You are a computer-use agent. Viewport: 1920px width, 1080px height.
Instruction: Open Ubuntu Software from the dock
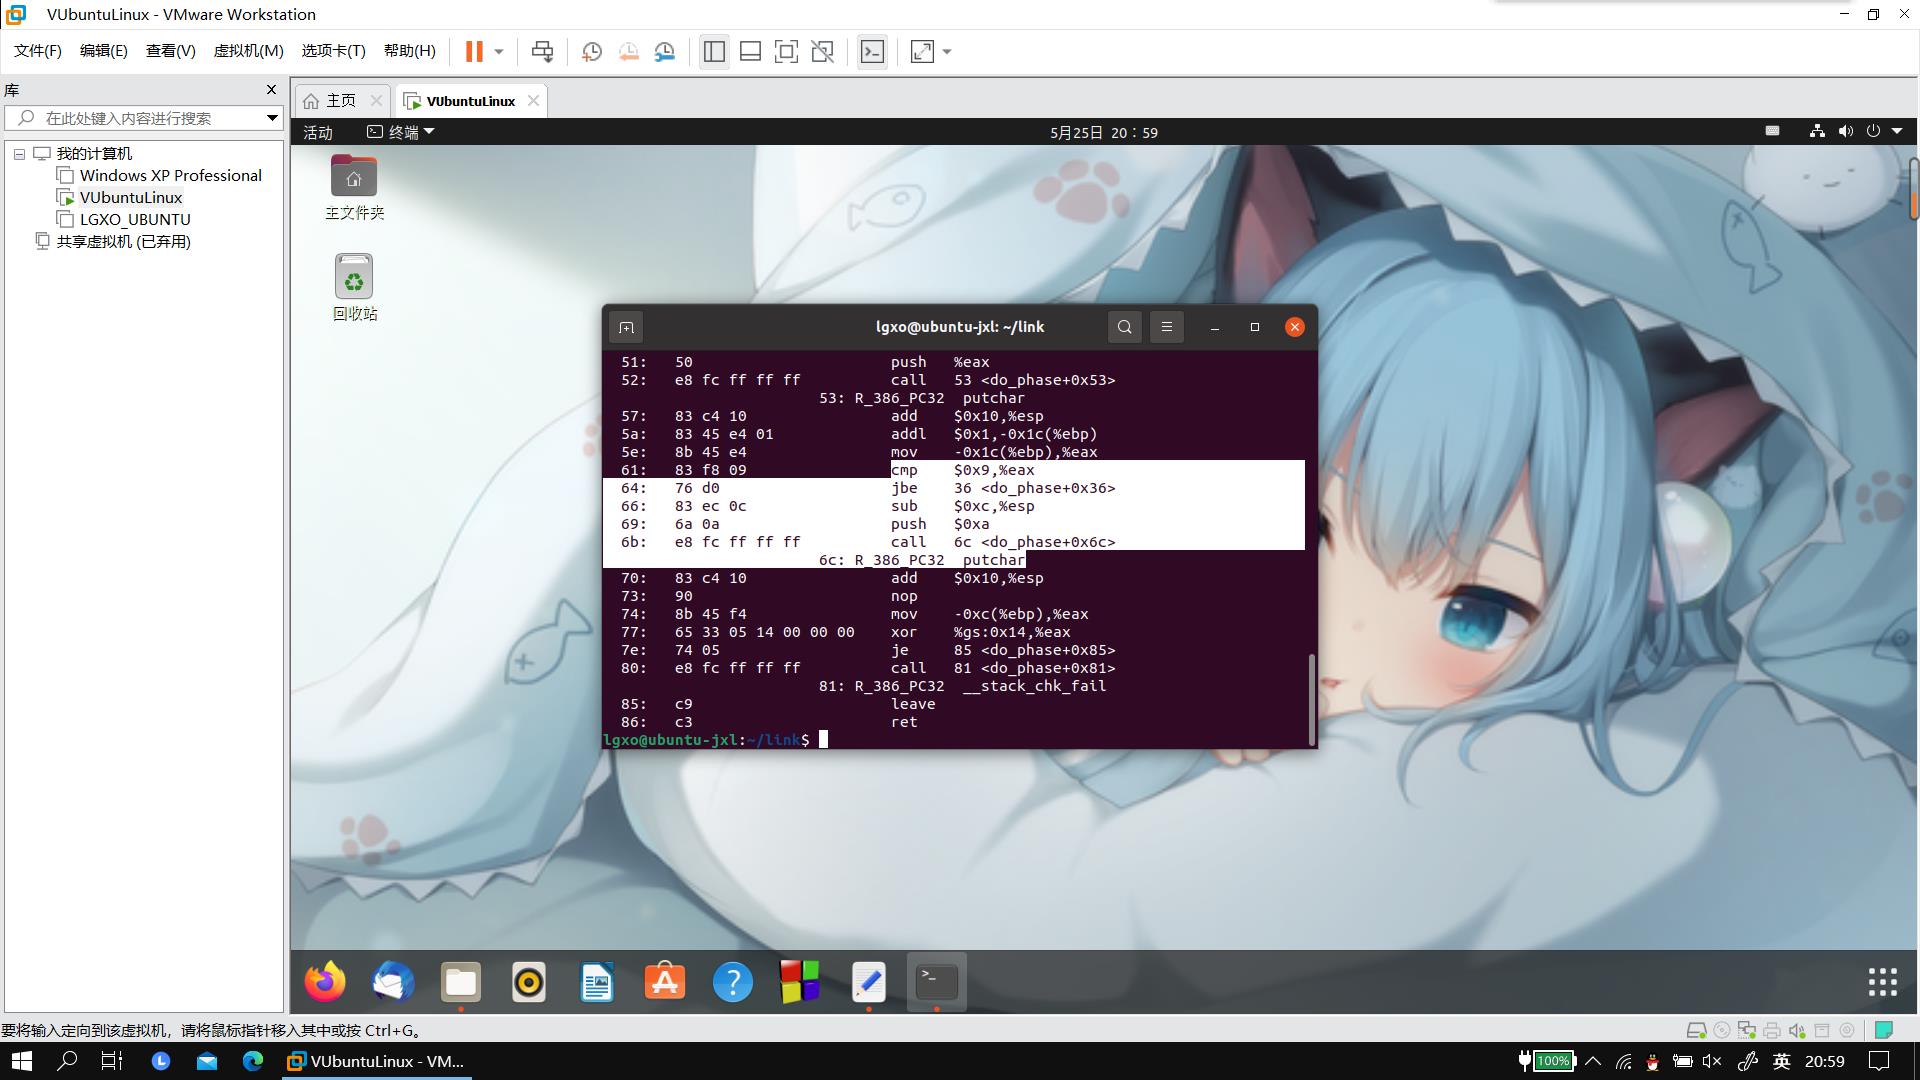(x=665, y=982)
